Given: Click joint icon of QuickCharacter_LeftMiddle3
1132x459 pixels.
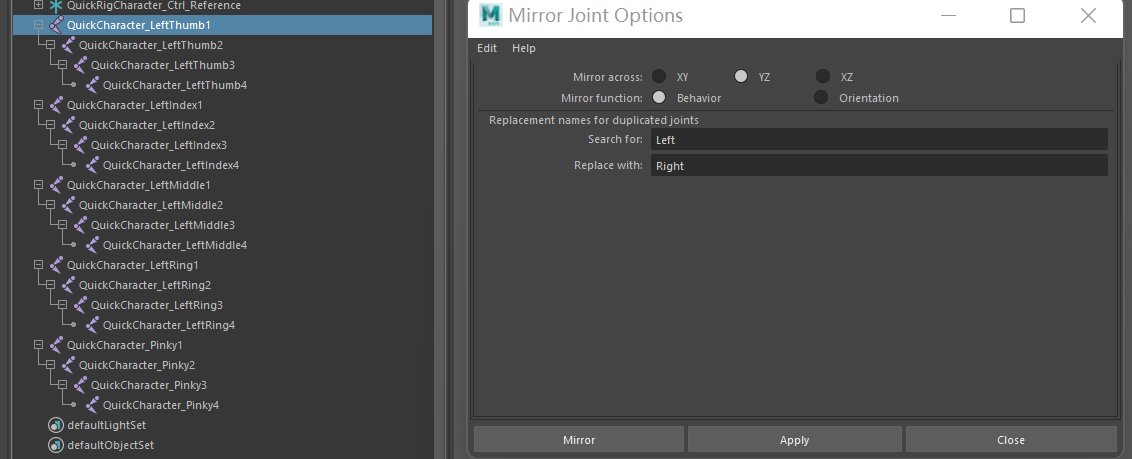Looking at the screenshot, I should tap(80, 225).
